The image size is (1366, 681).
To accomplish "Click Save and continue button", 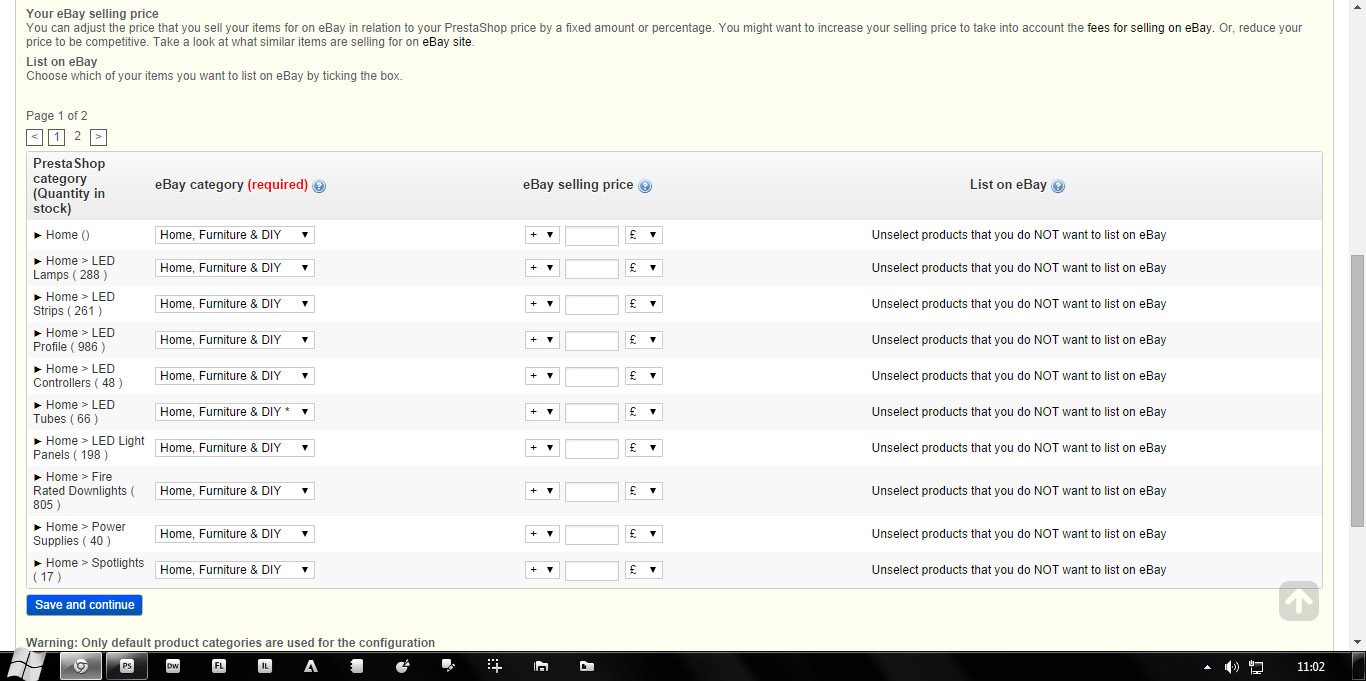I will coord(85,605).
